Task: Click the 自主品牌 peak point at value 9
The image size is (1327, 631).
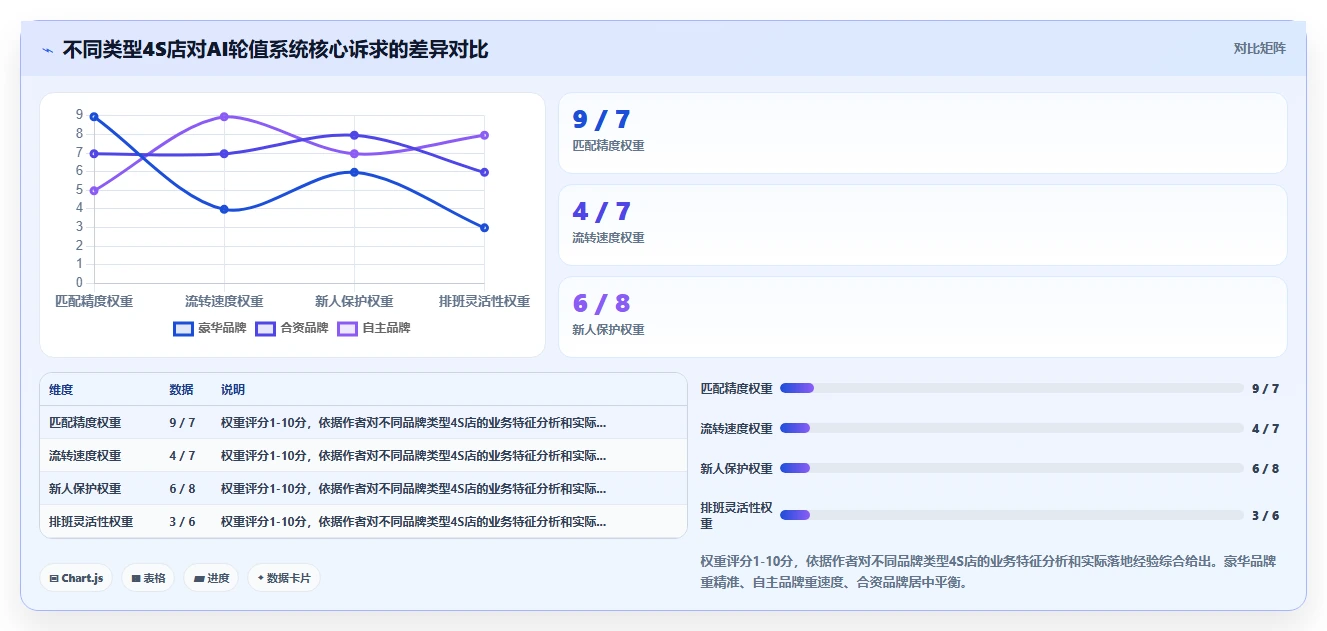Action: pos(224,117)
